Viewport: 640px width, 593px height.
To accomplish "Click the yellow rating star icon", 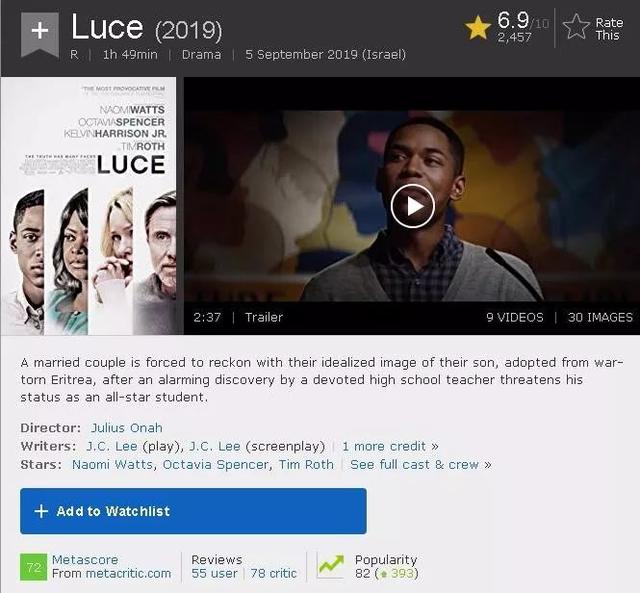I will coord(478,27).
